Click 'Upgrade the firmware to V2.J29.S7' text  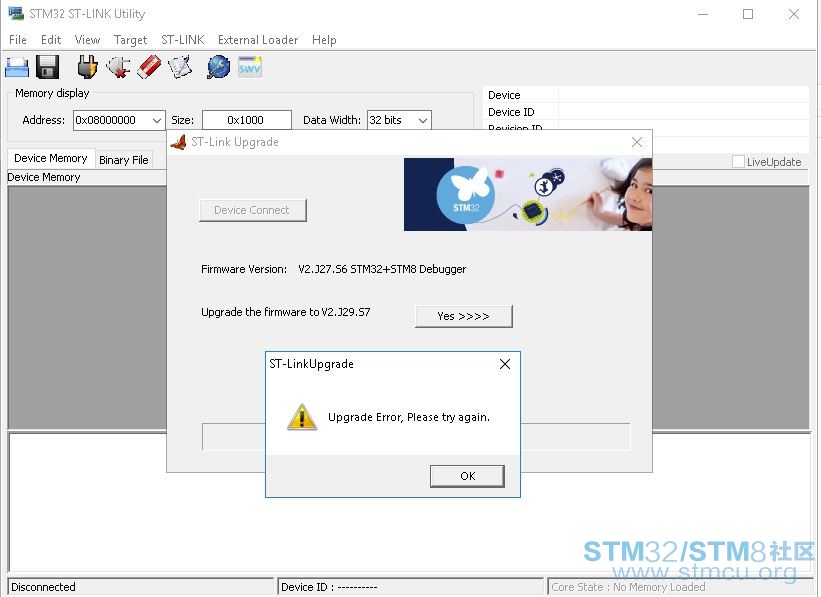(x=285, y=312)
